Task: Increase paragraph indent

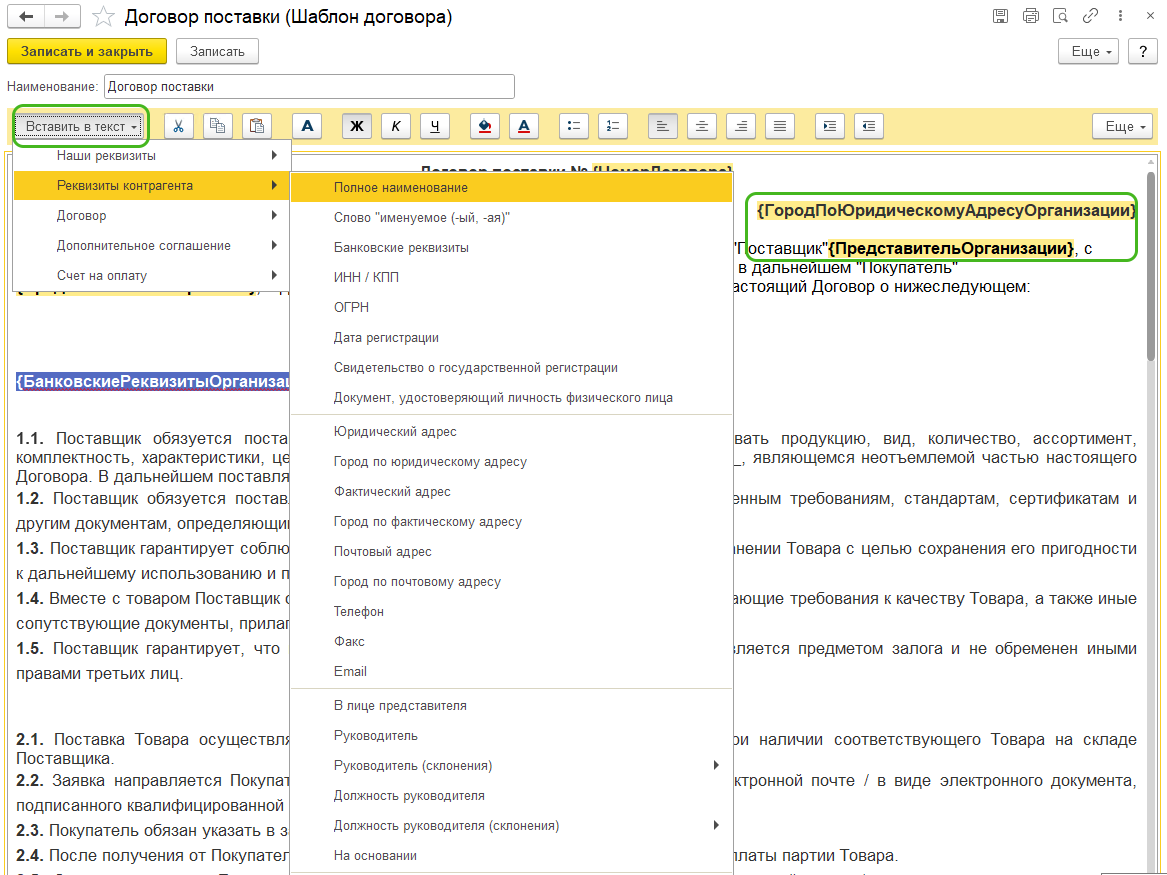Action: (829, 126)
